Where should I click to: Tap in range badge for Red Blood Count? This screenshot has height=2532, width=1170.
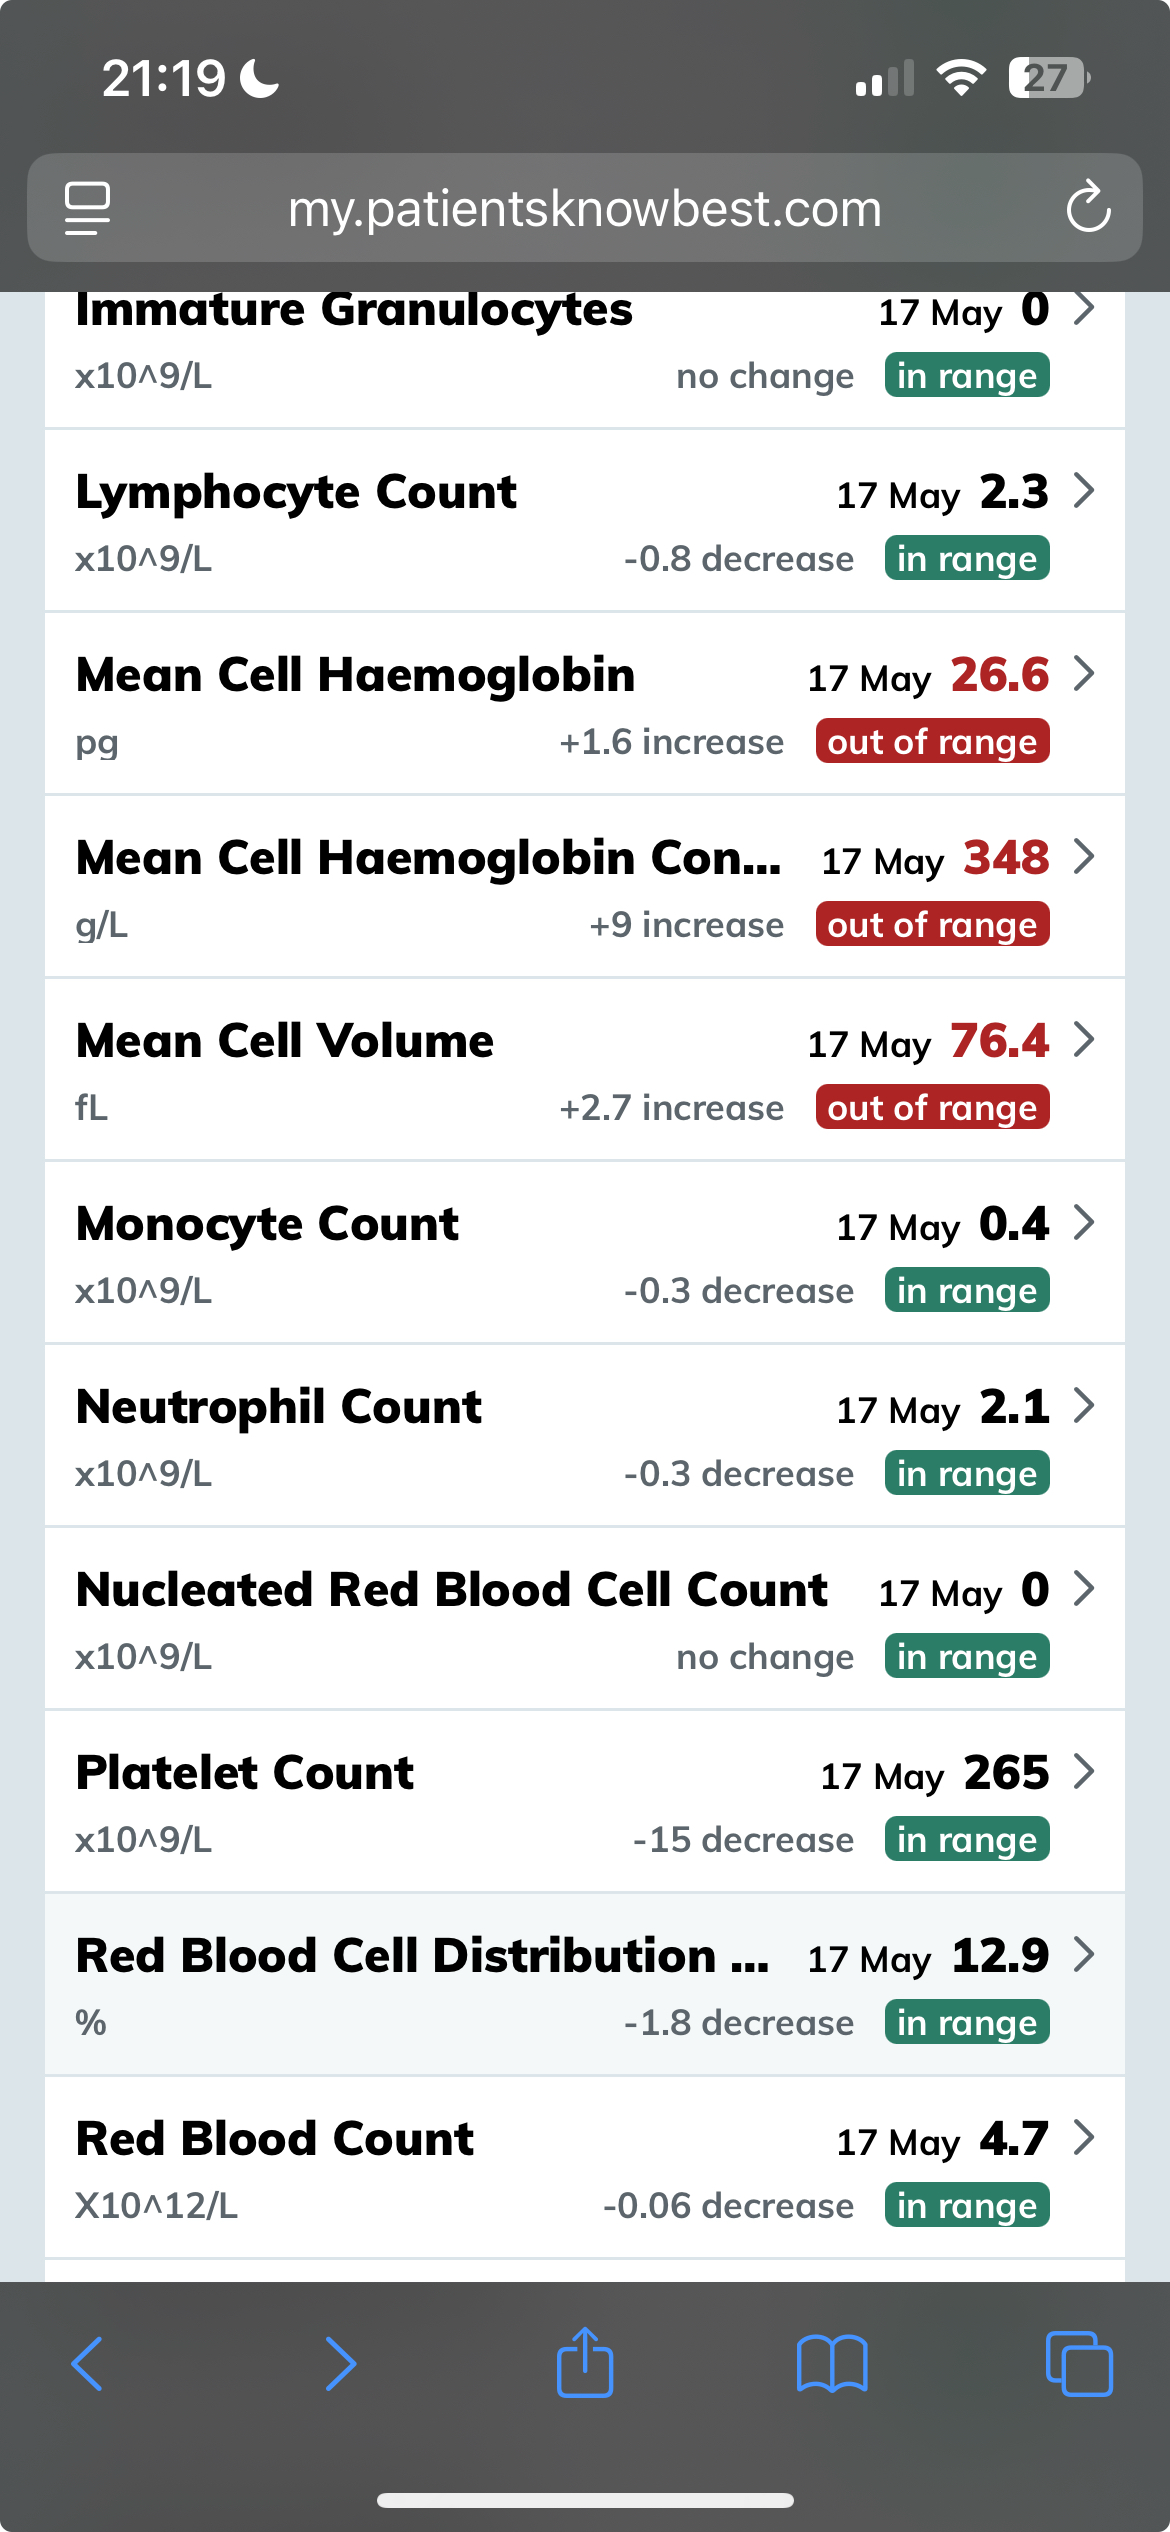pos(967,2206)
